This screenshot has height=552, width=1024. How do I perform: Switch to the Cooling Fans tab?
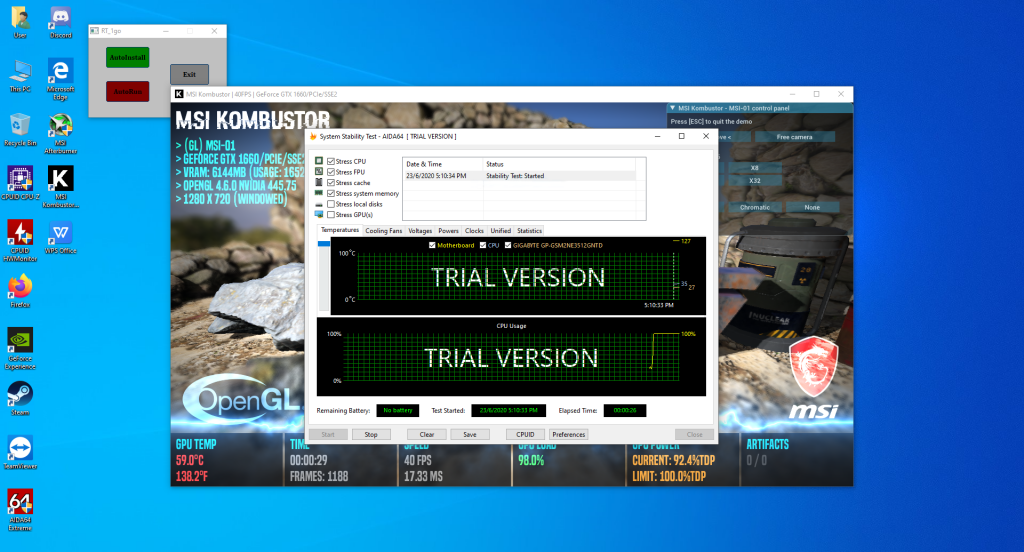tap(383, 231)
